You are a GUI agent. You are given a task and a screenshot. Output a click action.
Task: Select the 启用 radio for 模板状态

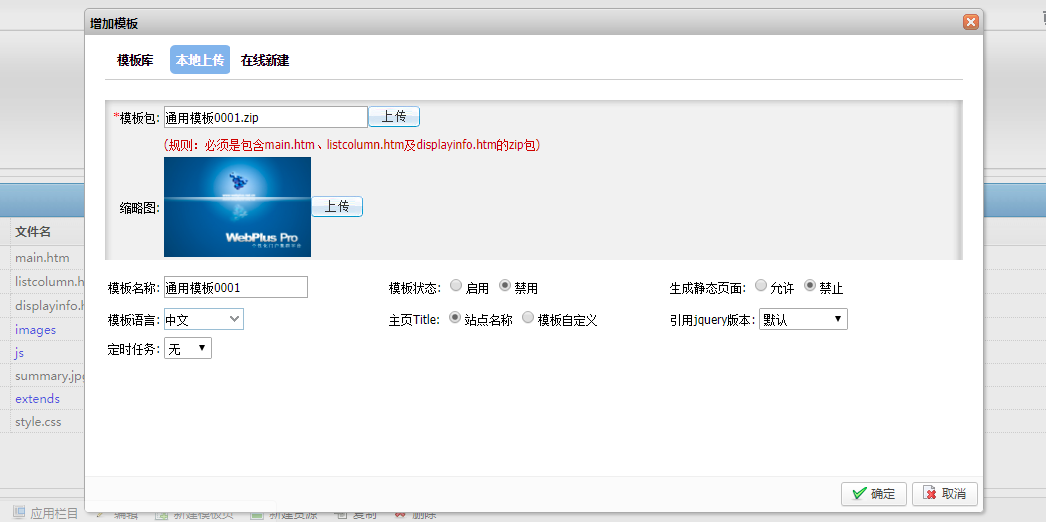[456, 285]
